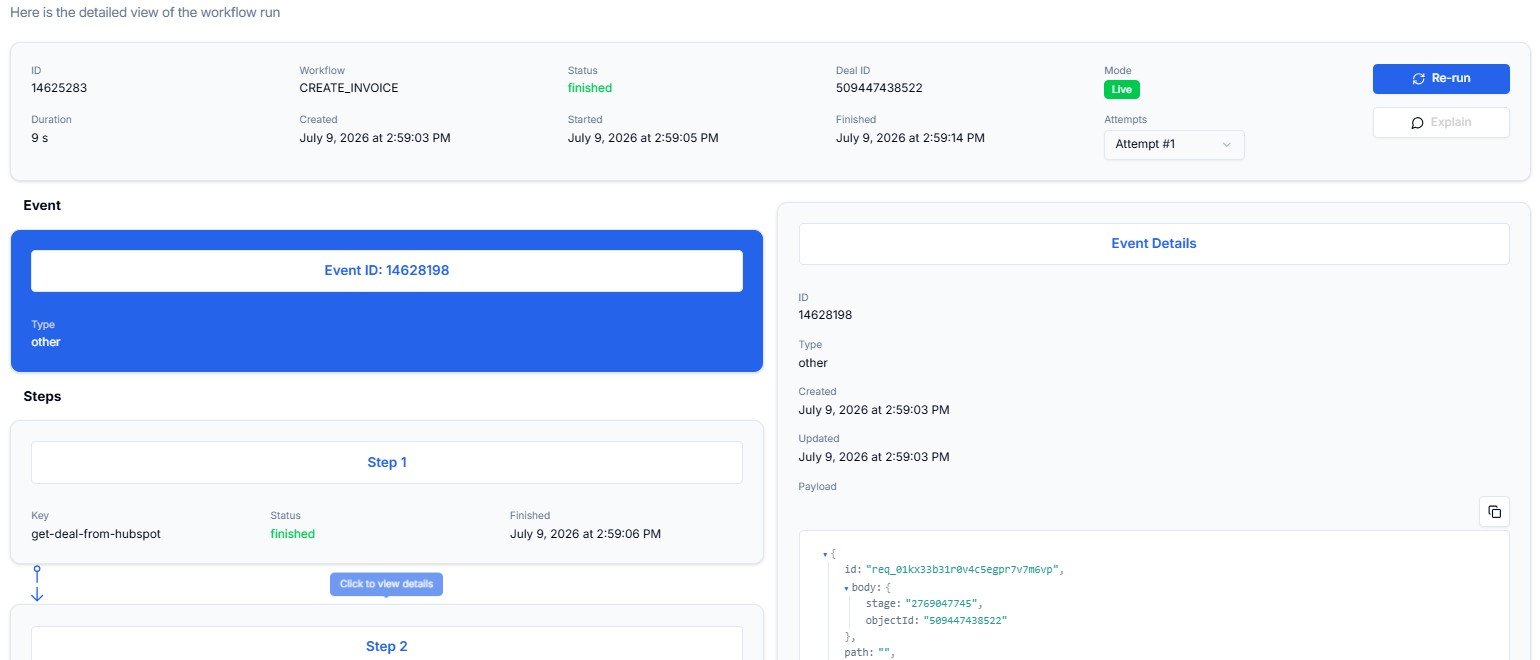Open the Attempt #1 dropdown
Viewport: 1540px width, 660px height.
[x=1174, y=144]
